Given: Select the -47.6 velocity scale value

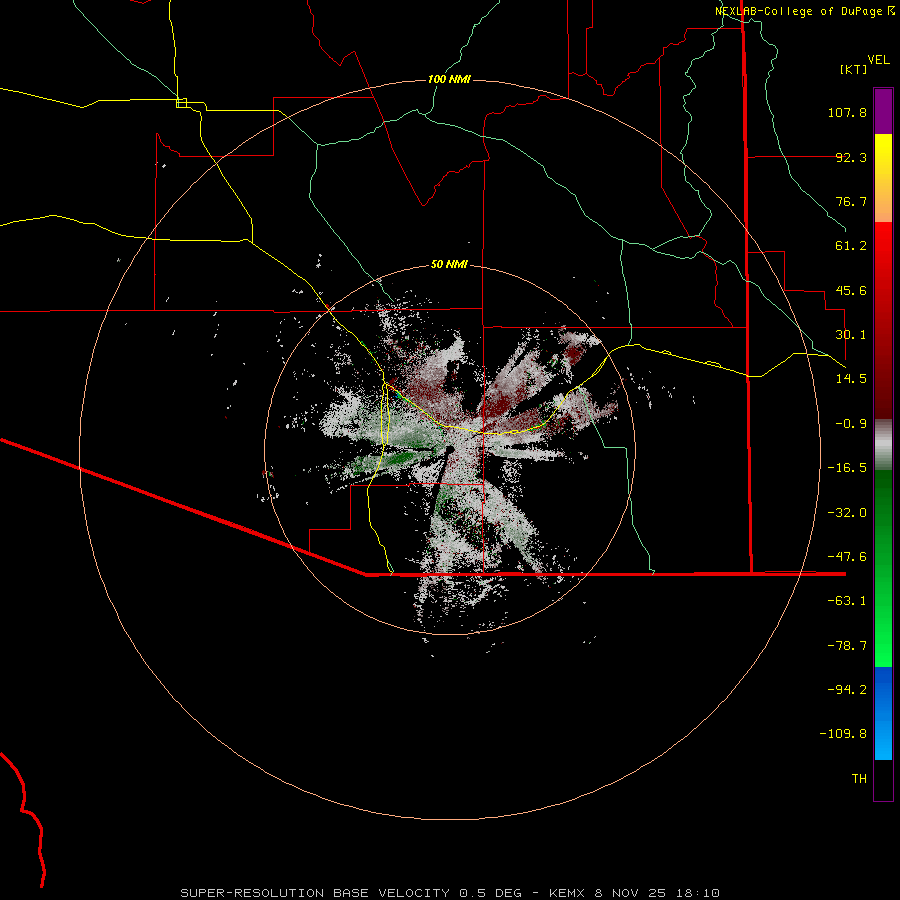Looking at the screenshot, I should [x=847, y=557].
